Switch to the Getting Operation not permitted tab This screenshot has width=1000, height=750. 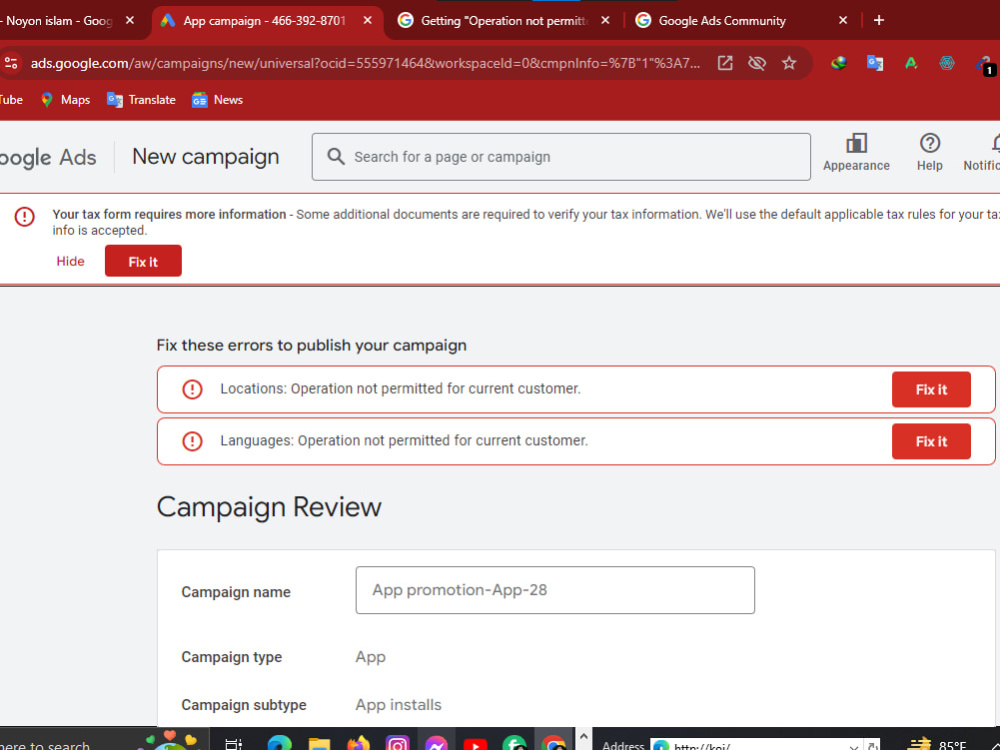click(x=504, y=20)
